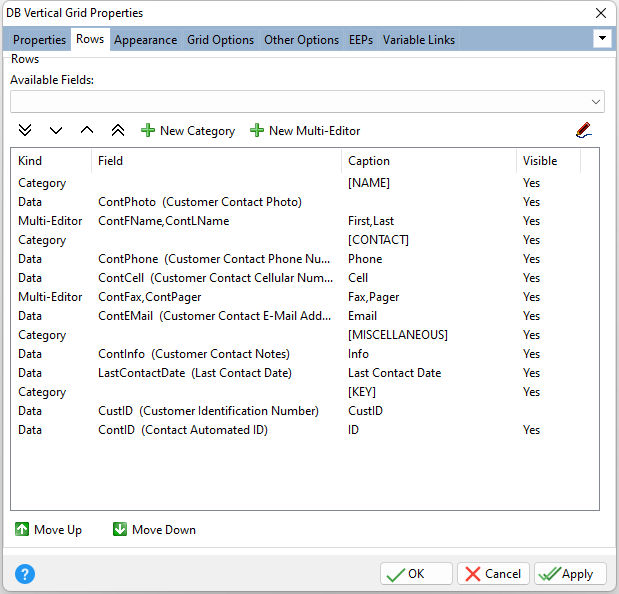Open the Available Fields combo box
Image resolution: width=619 pixels, height=594 pixels.
307,101
